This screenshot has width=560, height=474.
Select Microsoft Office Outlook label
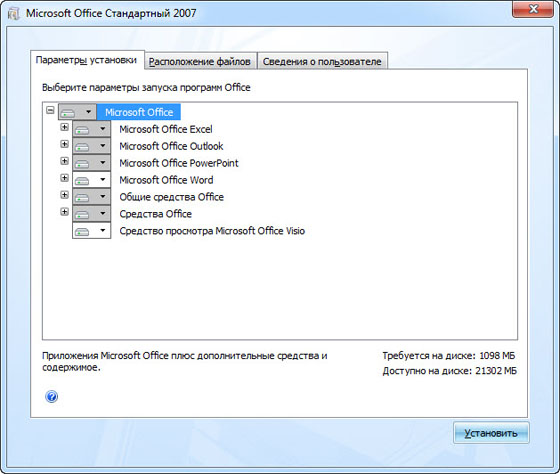[x=171, y=146]
